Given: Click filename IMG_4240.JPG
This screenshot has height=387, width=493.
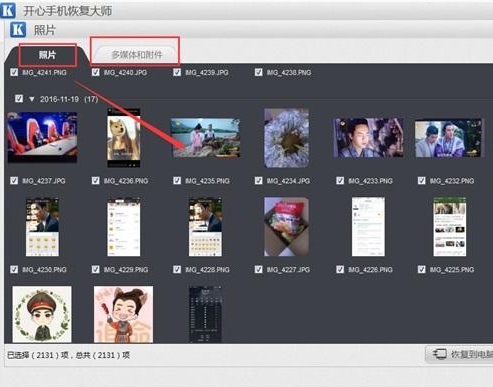Looking at the screenshot, I should coord(125,72).
